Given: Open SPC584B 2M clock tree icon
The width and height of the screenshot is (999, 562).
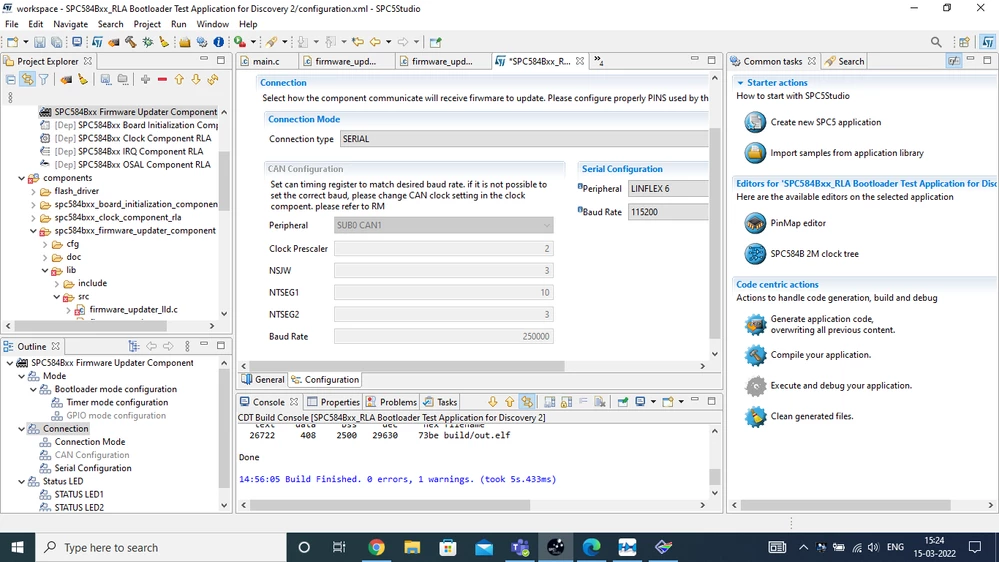Looking at the screenshot, I should (x=755, y=254).
